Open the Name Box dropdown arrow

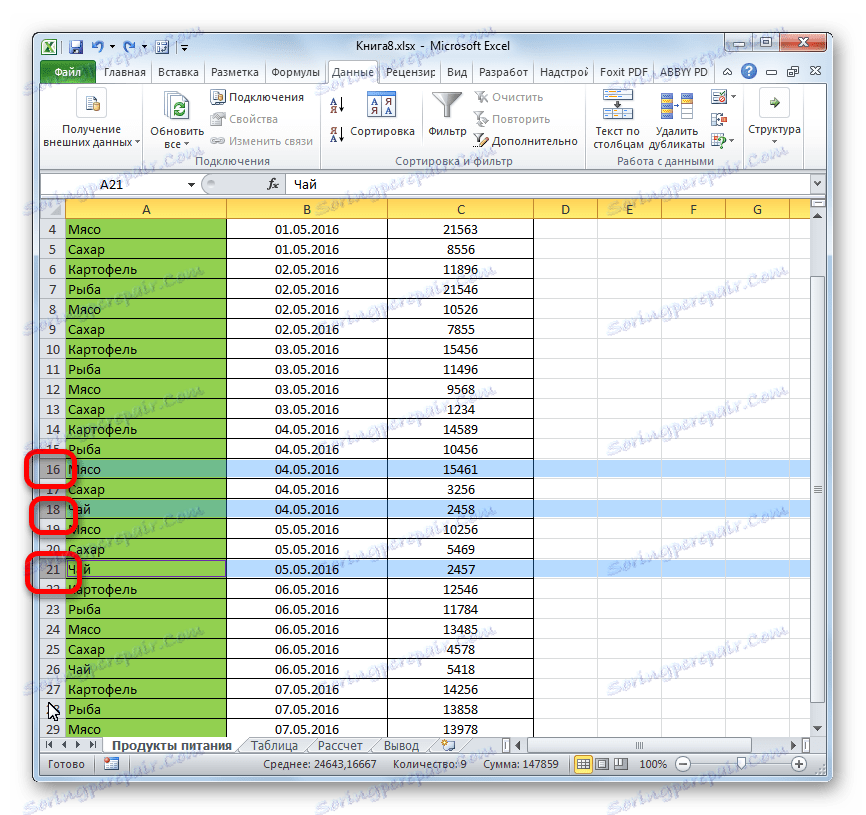[190, 184]
